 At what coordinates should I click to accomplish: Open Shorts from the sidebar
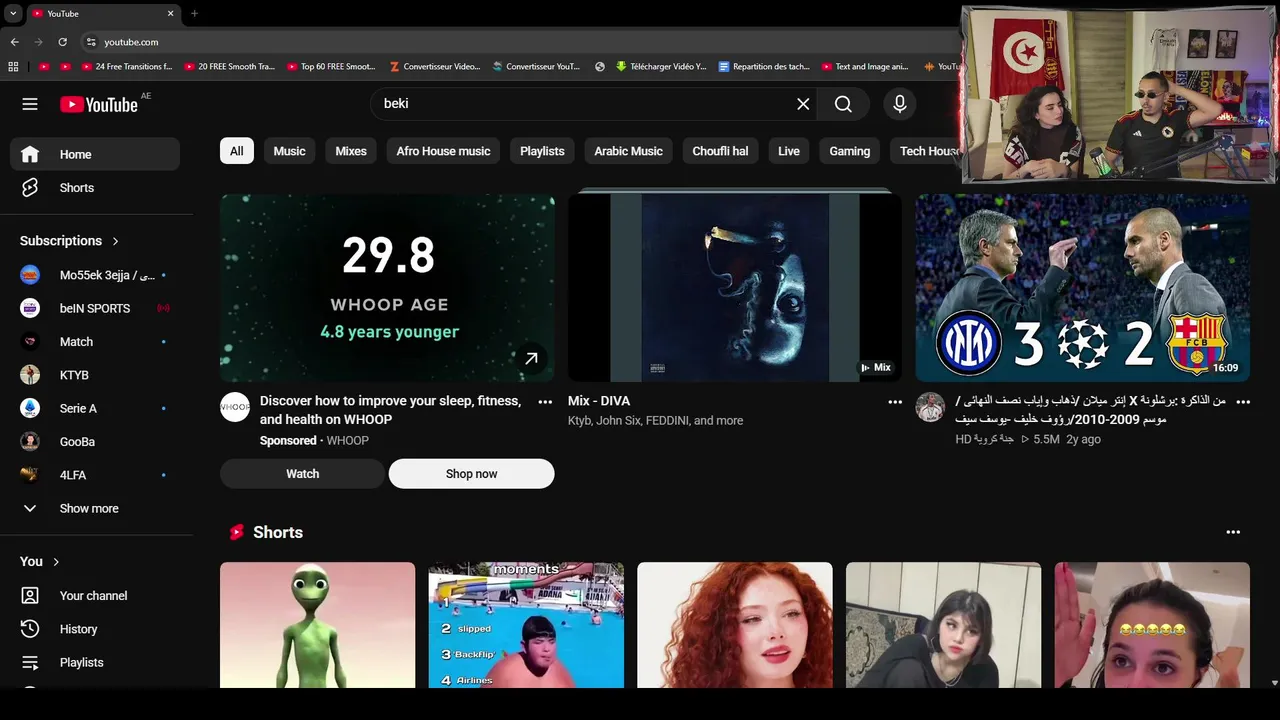tap(95, 188)
